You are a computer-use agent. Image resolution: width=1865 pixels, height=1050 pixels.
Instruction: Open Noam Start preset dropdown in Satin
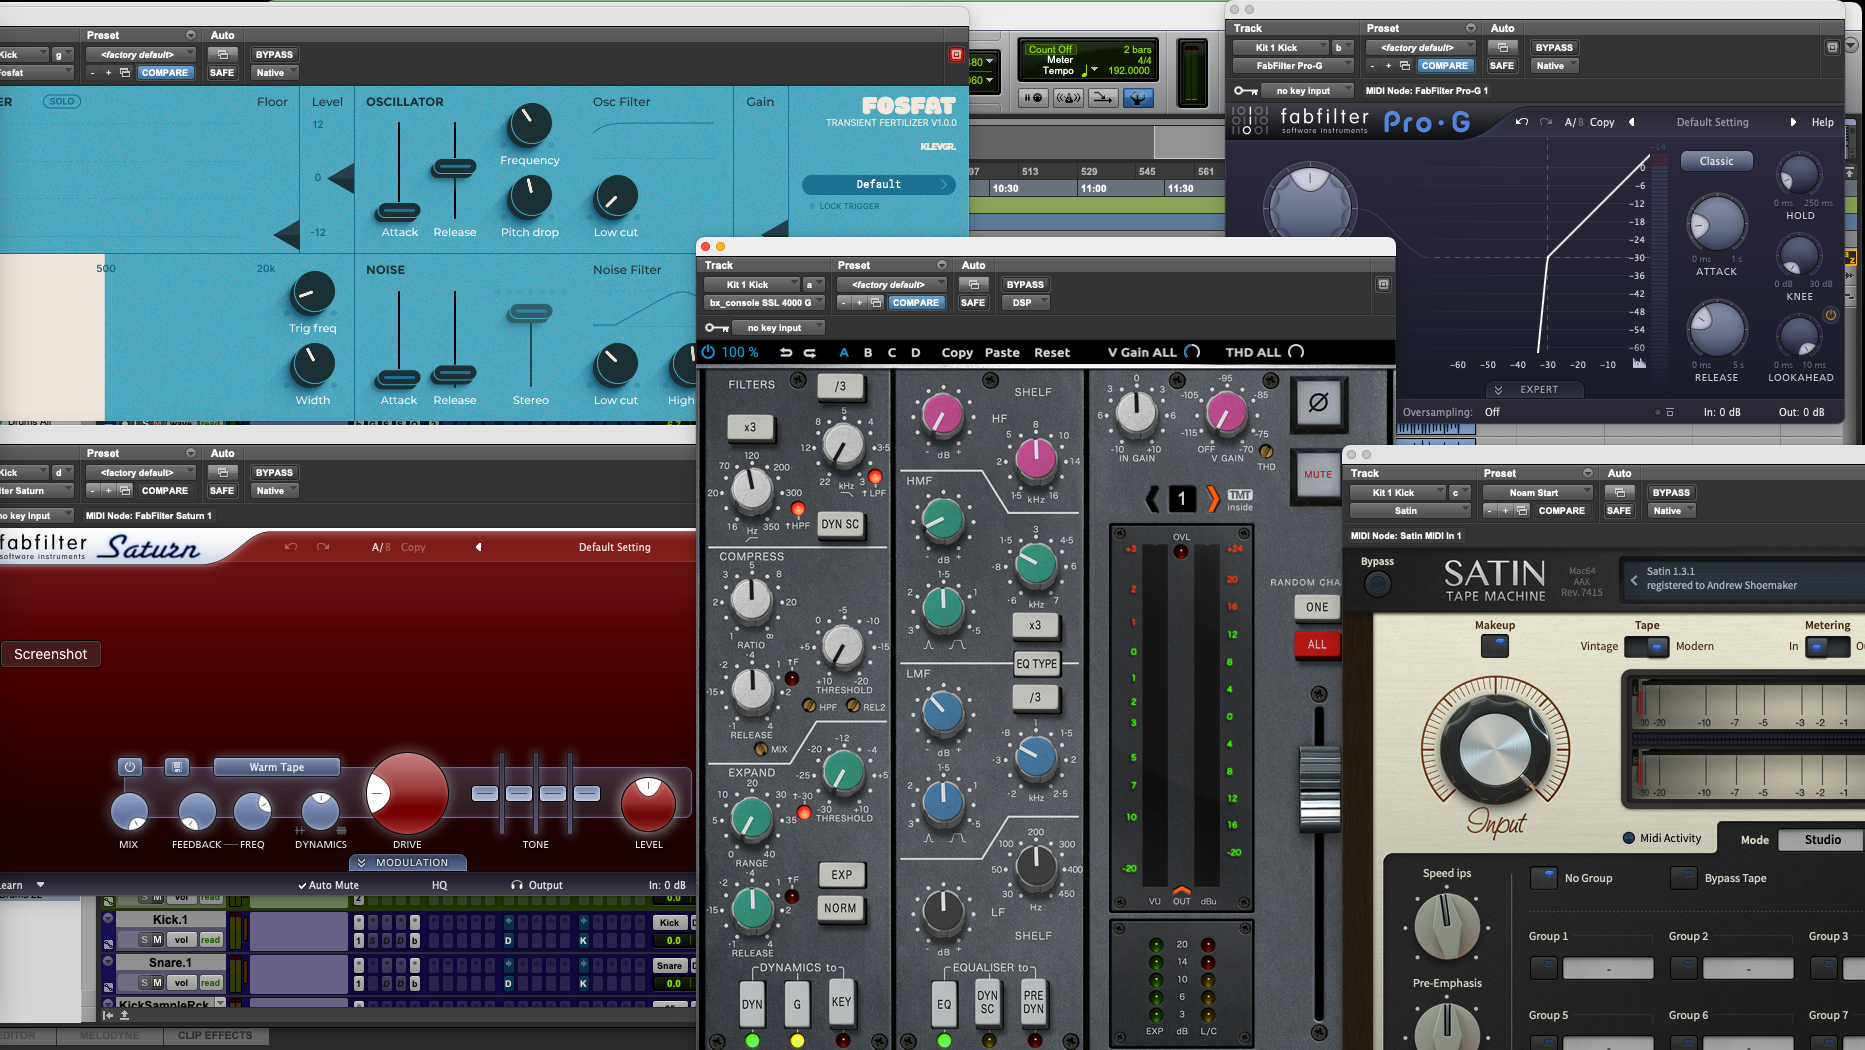1537,493
